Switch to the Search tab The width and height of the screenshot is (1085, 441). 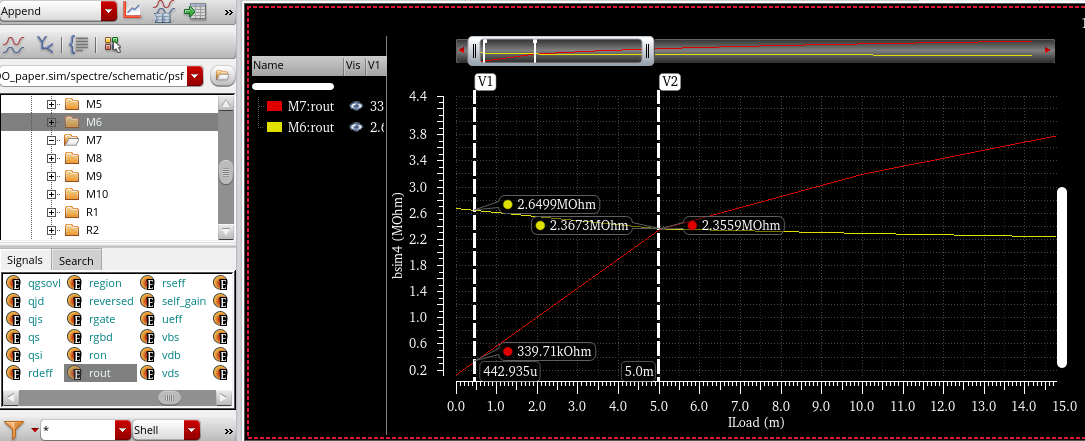(76, 261)
